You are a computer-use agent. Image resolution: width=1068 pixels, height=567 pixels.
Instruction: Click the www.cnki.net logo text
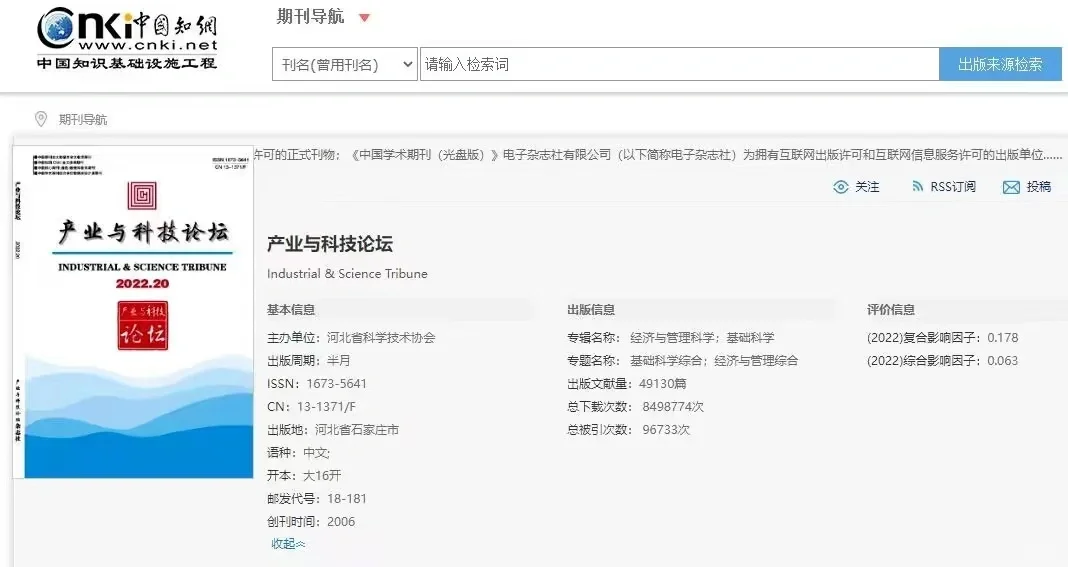148,45
